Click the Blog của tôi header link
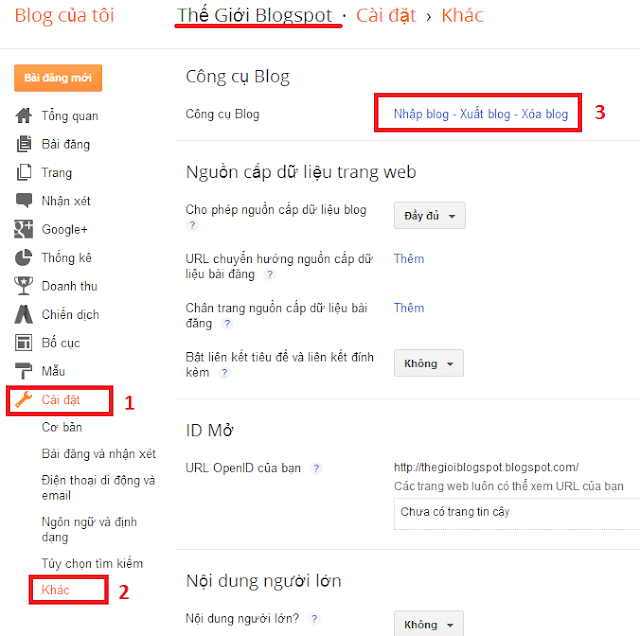Screen dimensions: 640x636 pyautogui.click(x=64, y=16)
